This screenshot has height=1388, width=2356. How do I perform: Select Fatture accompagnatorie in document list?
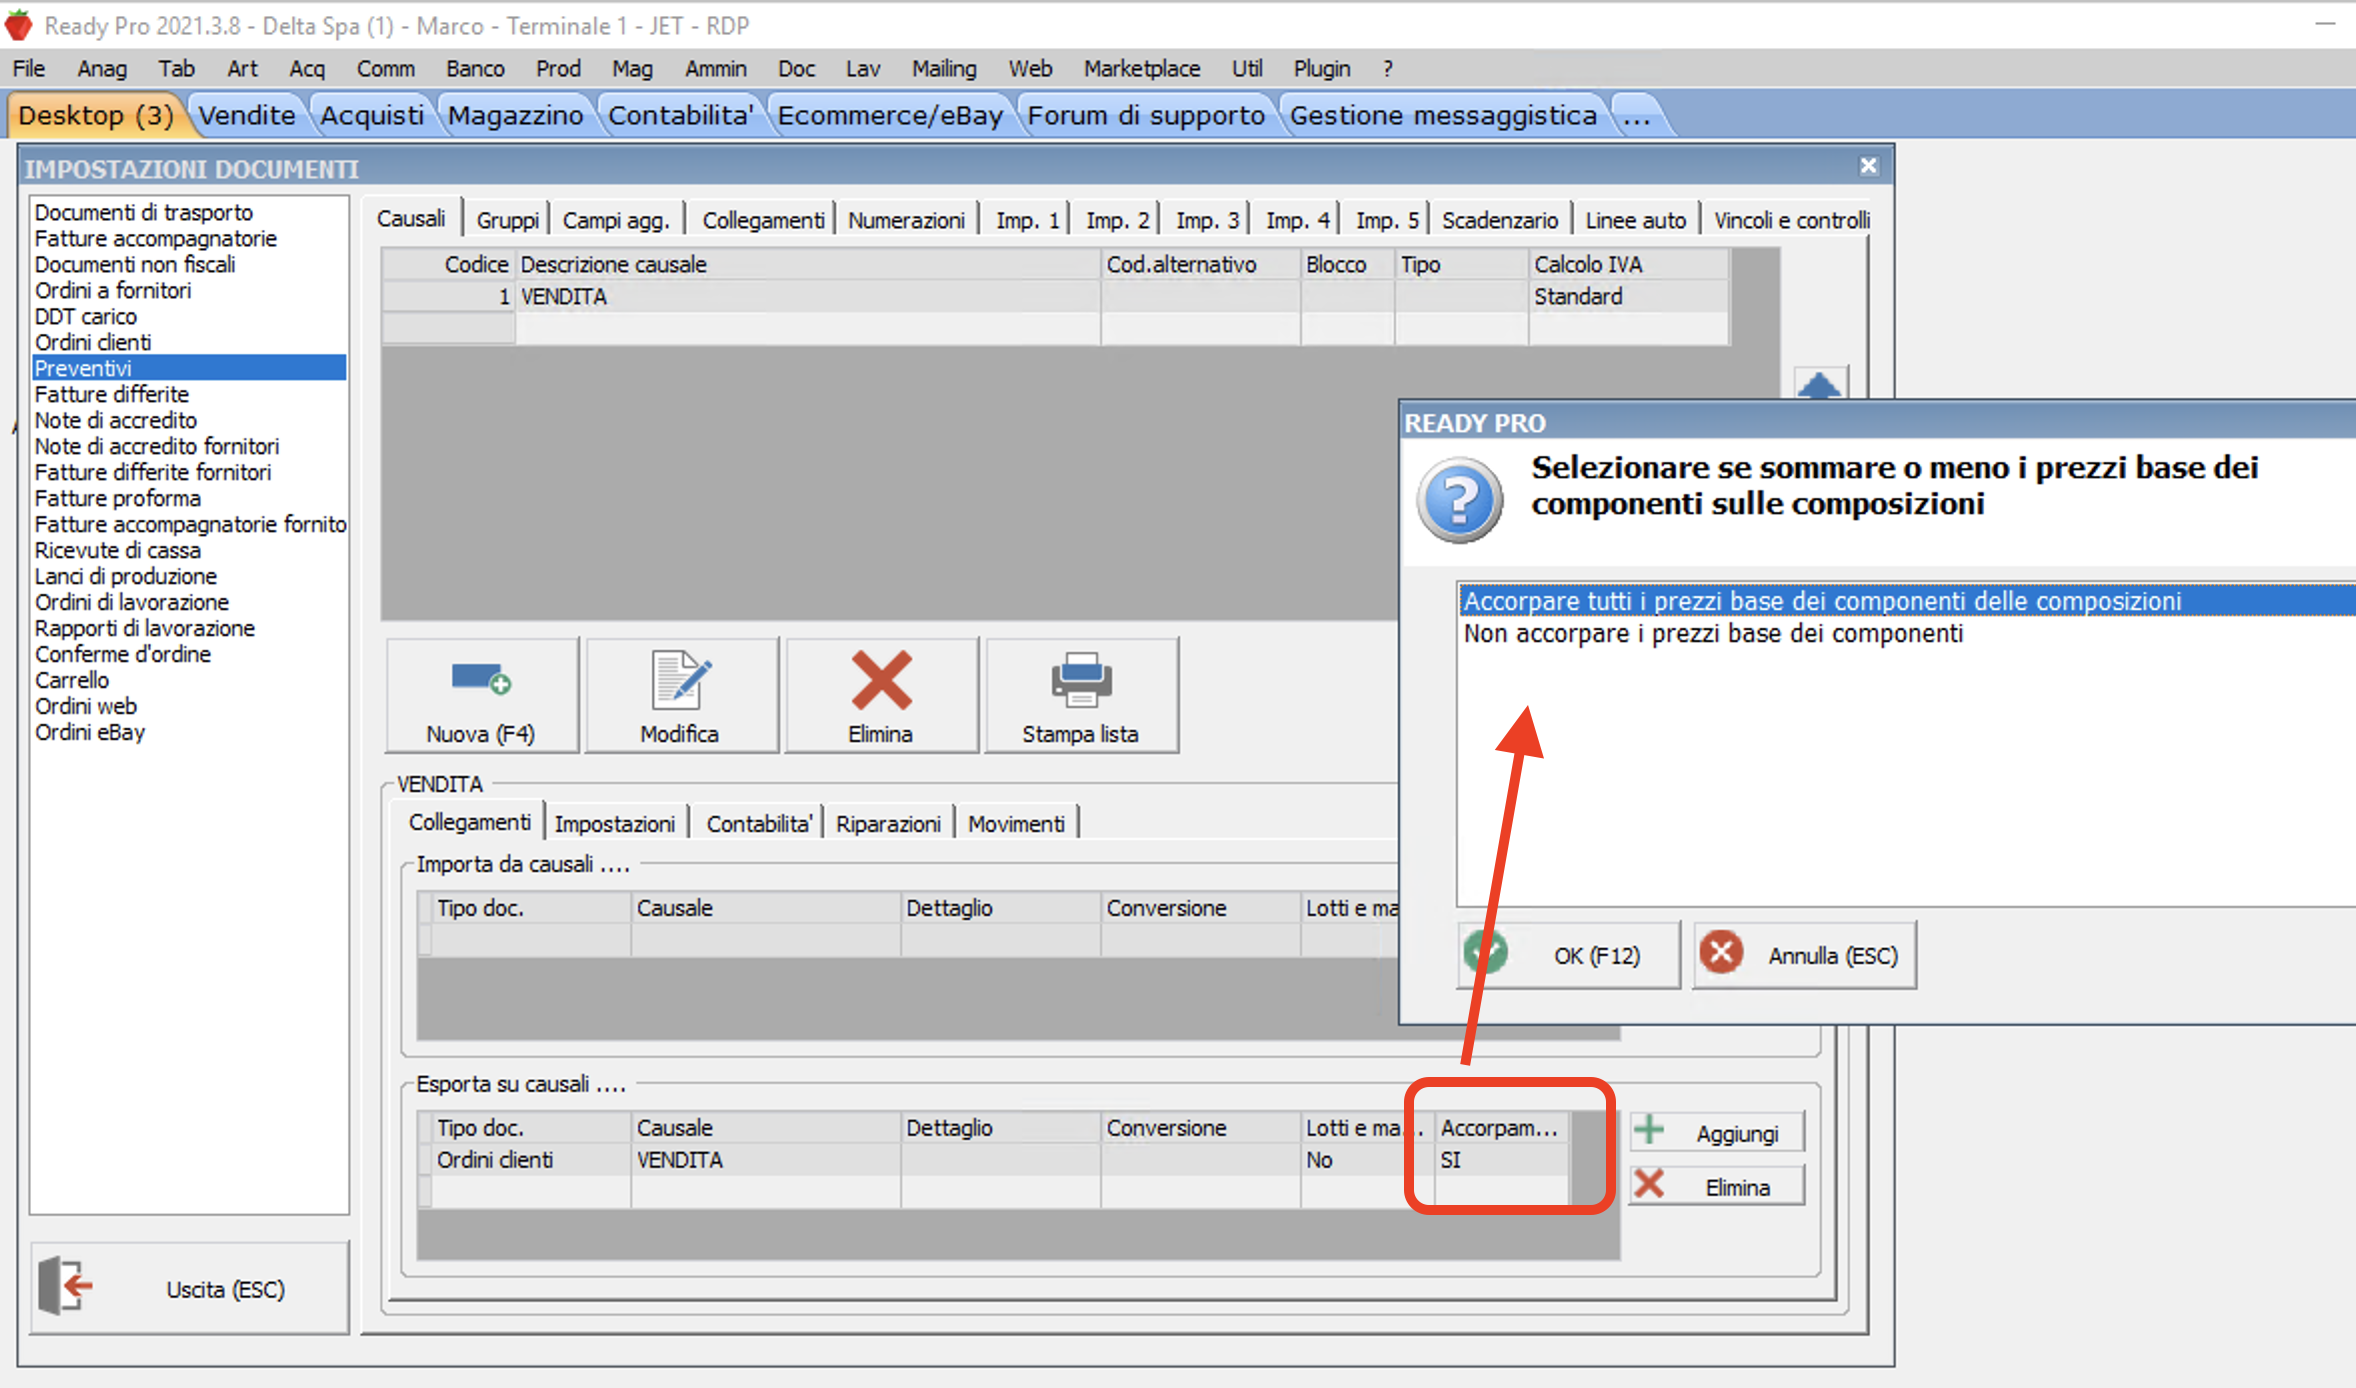[x=189, y=238]
